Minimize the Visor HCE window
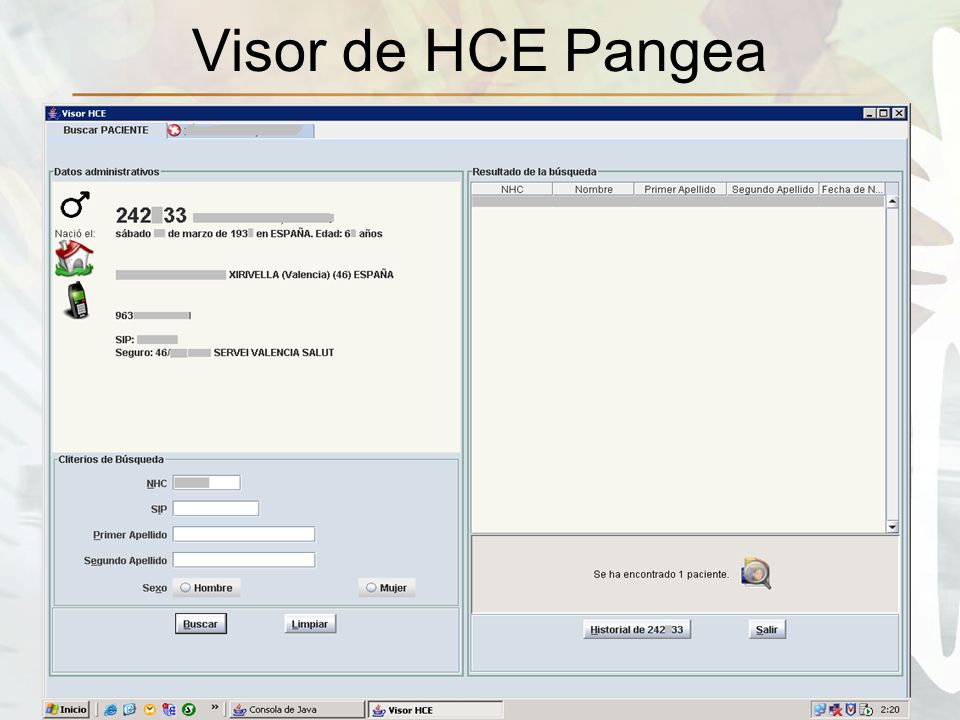960x720 pixels. [x=869, y=113]
